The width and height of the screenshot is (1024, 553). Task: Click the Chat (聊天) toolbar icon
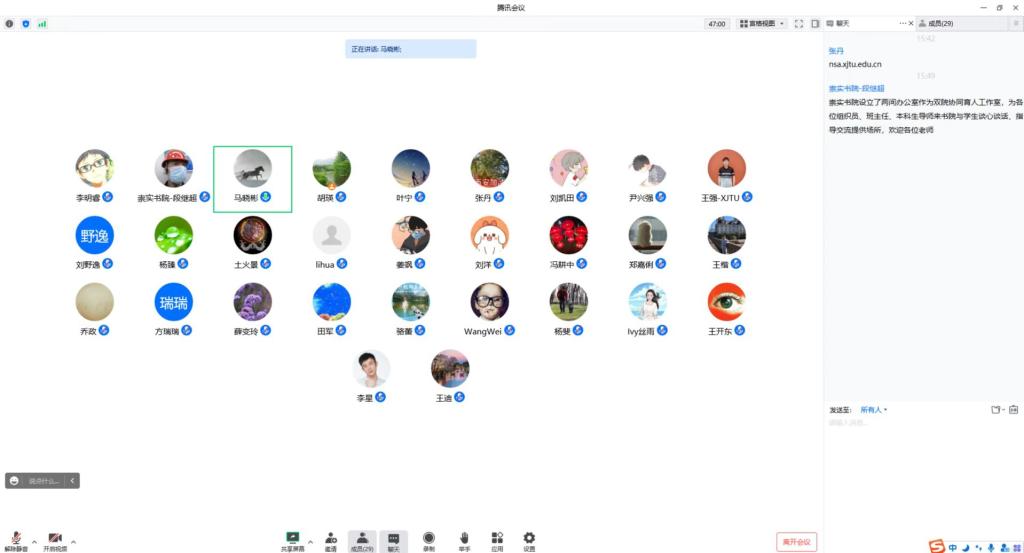click(394, 540)
